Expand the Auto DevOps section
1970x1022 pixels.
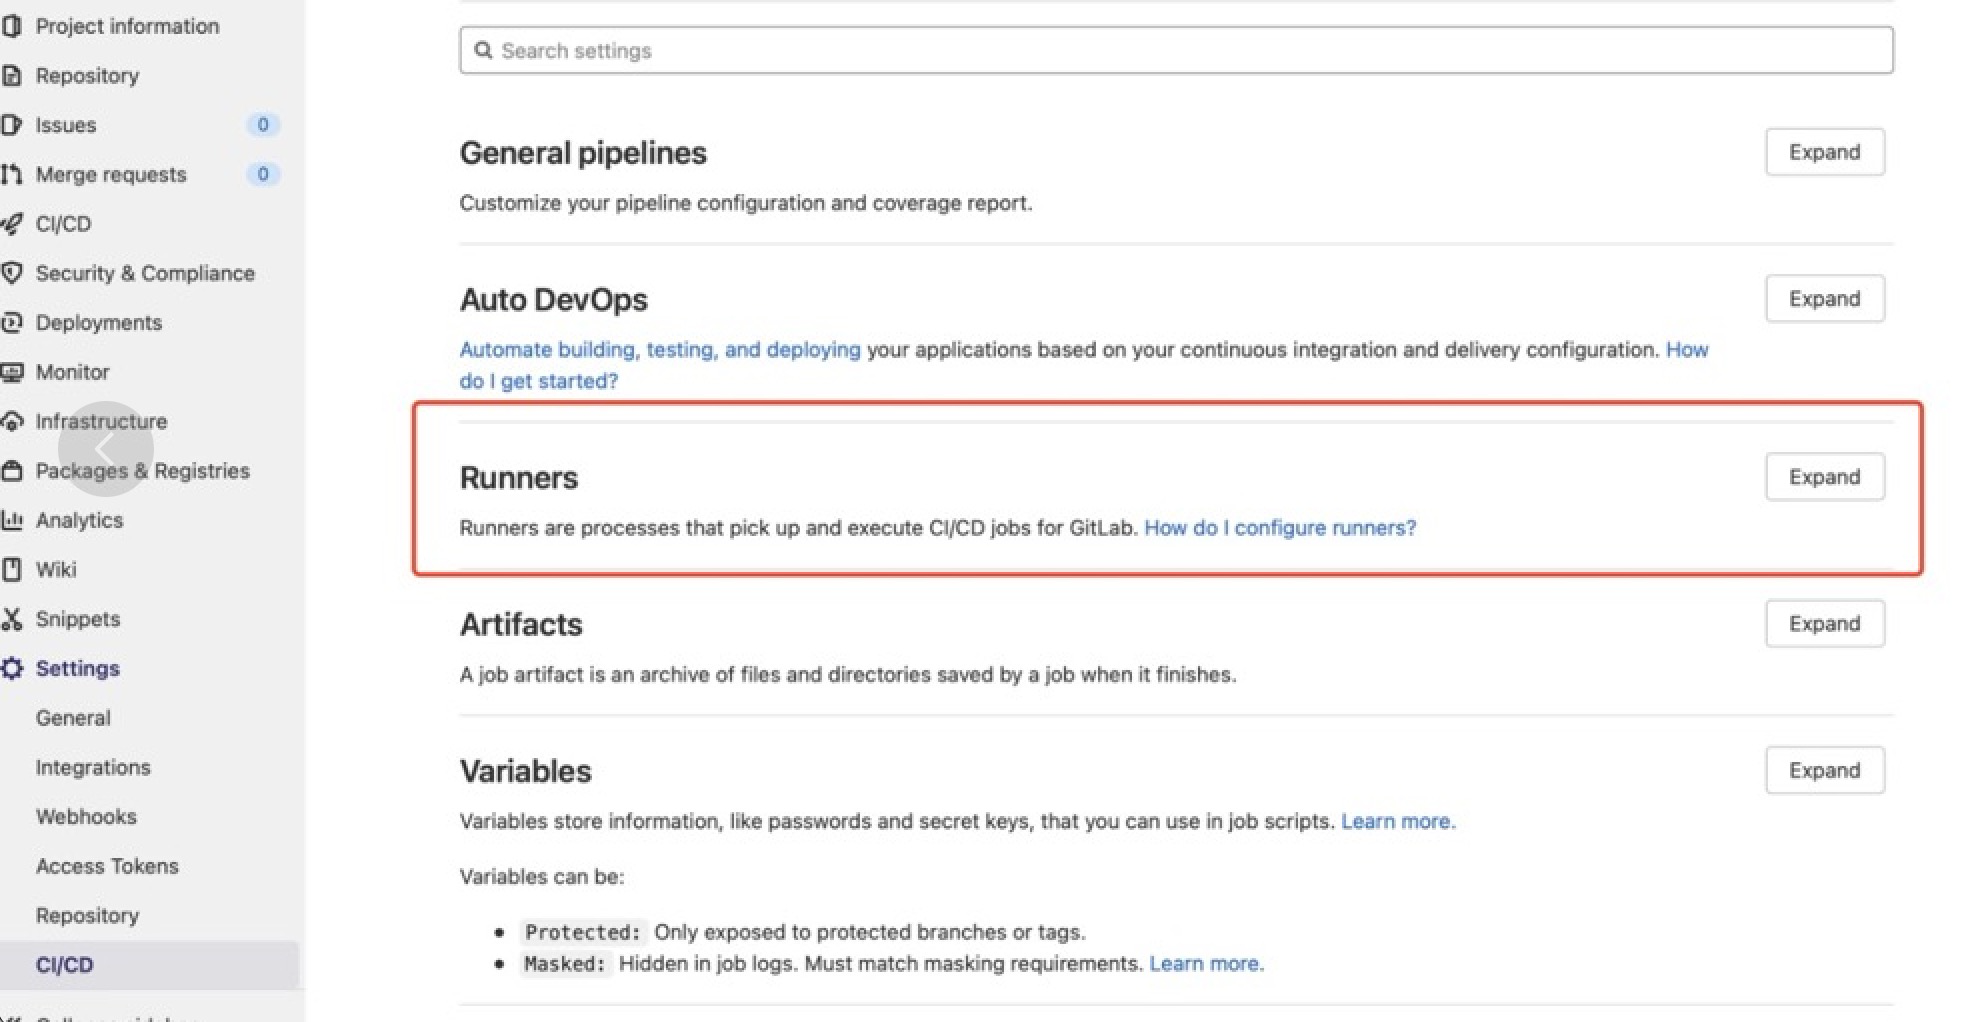pos(1824,299)
